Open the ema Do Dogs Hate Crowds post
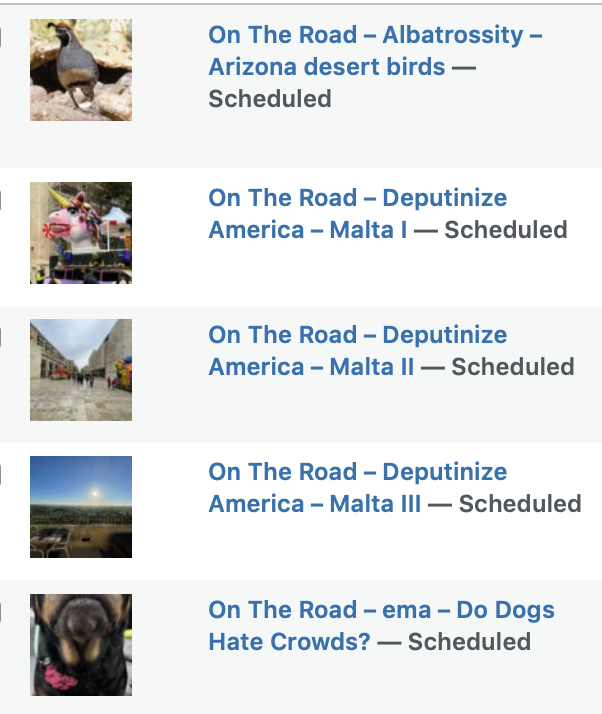602x714 pixels. click(382, 625)
